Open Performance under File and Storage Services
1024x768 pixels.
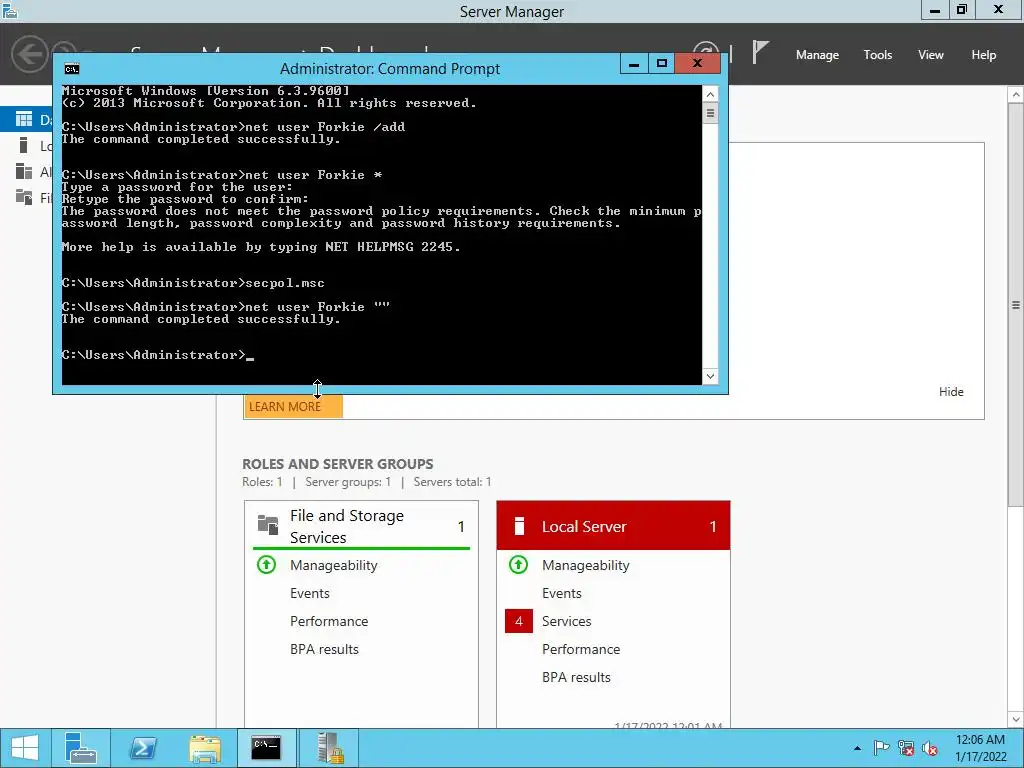tap(329, 621)
